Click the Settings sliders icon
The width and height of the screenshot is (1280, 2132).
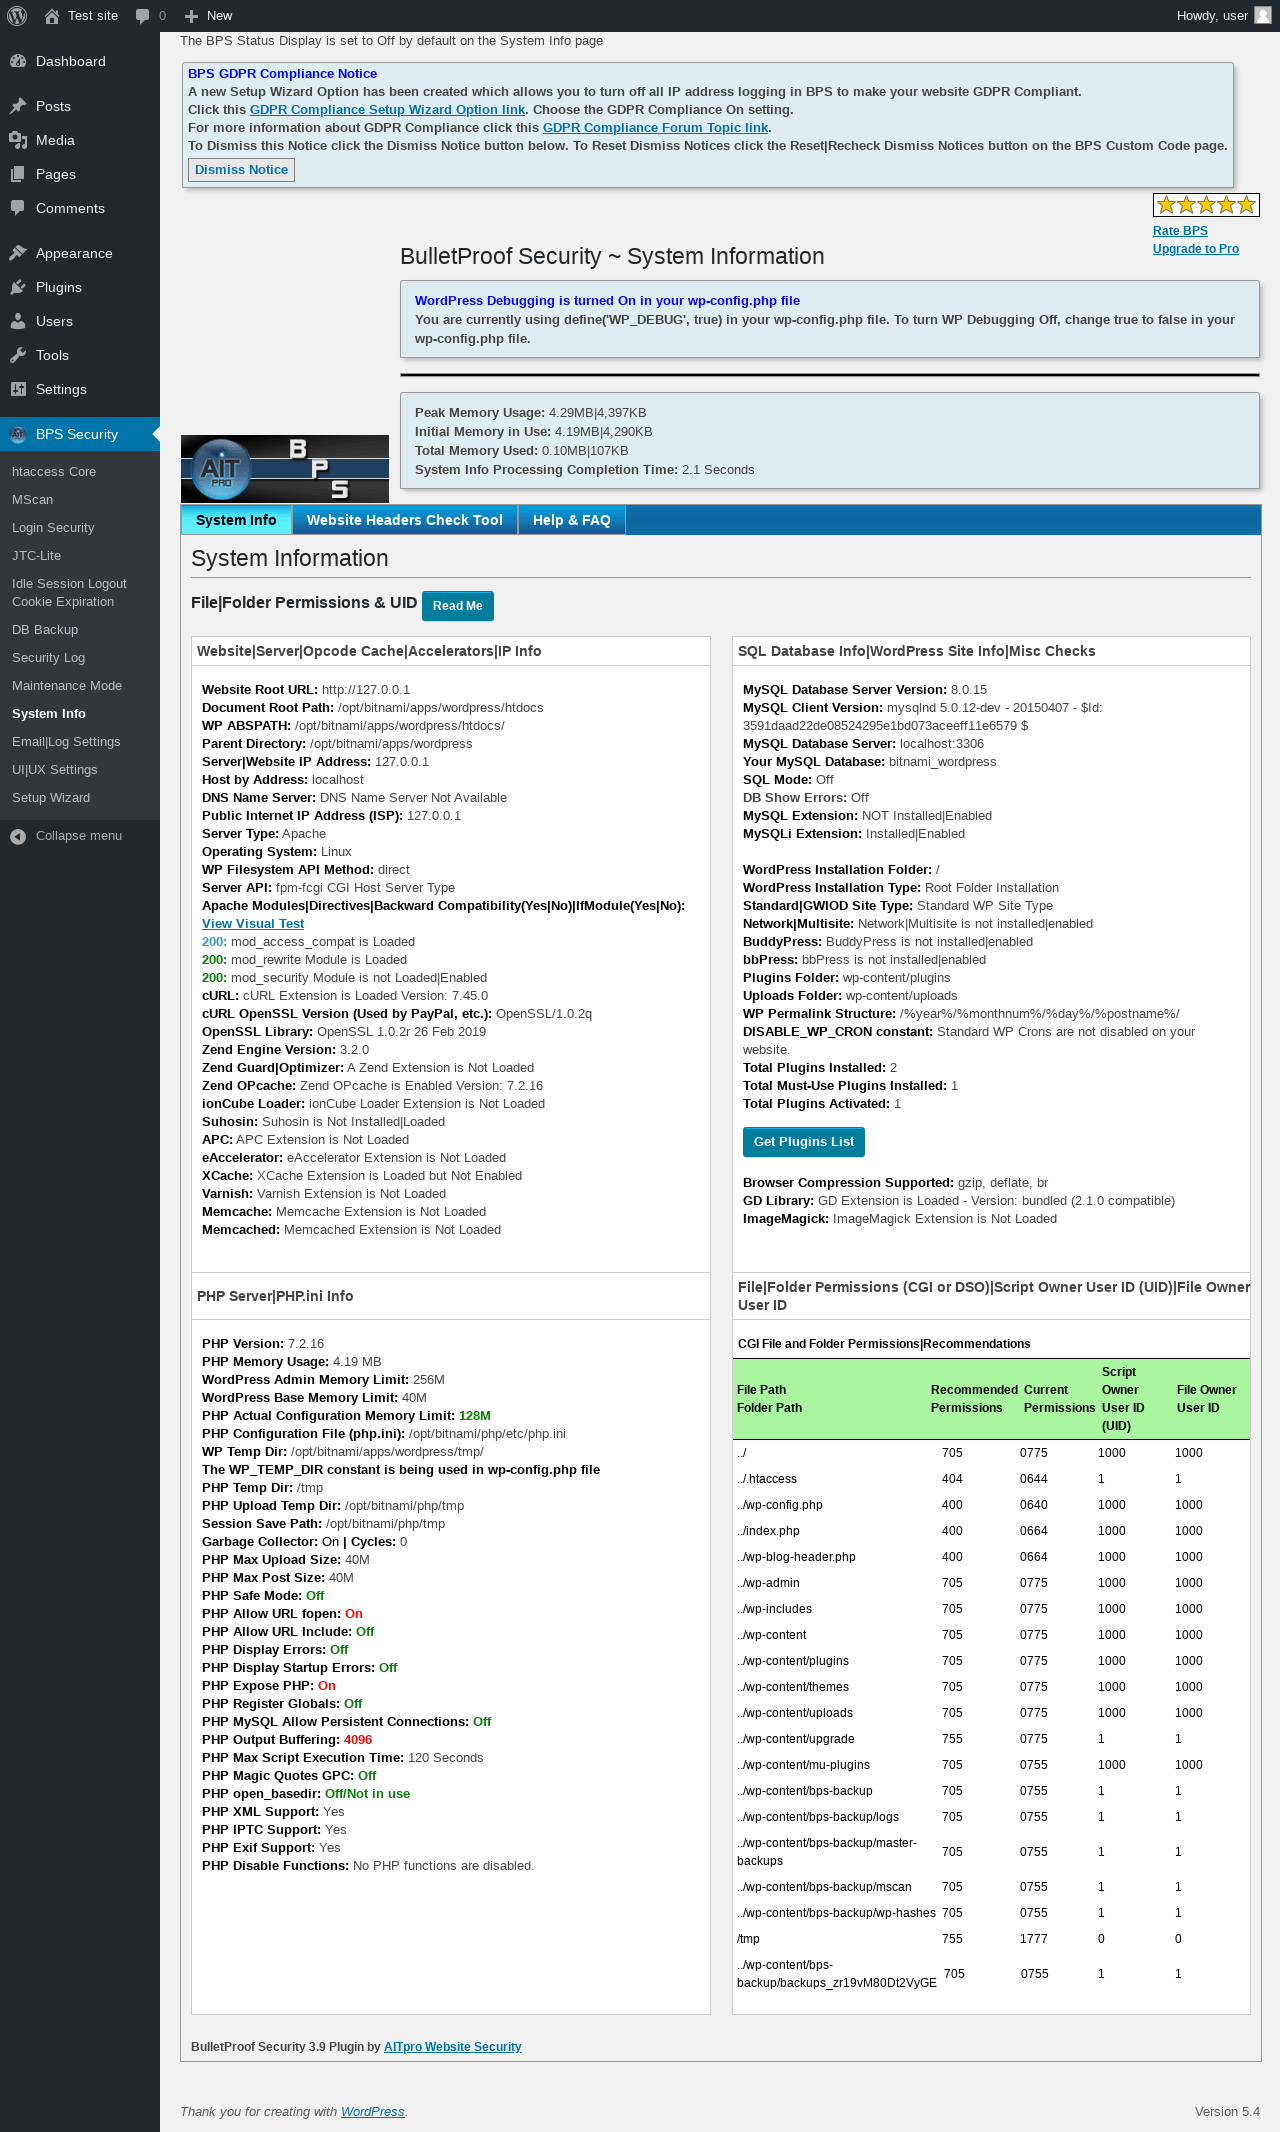[18, 389]
